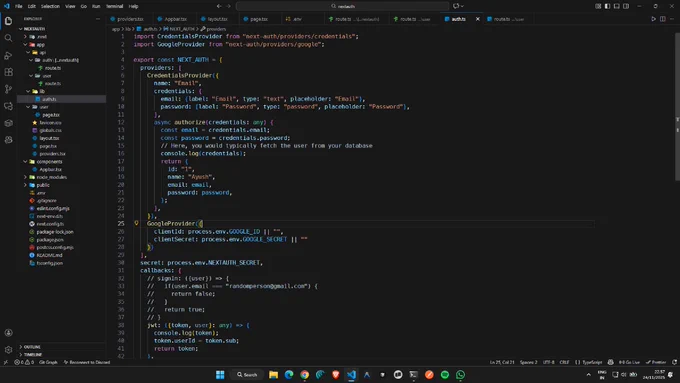Close the auth.ts tab
680x383 pixels.
[478, 19]
